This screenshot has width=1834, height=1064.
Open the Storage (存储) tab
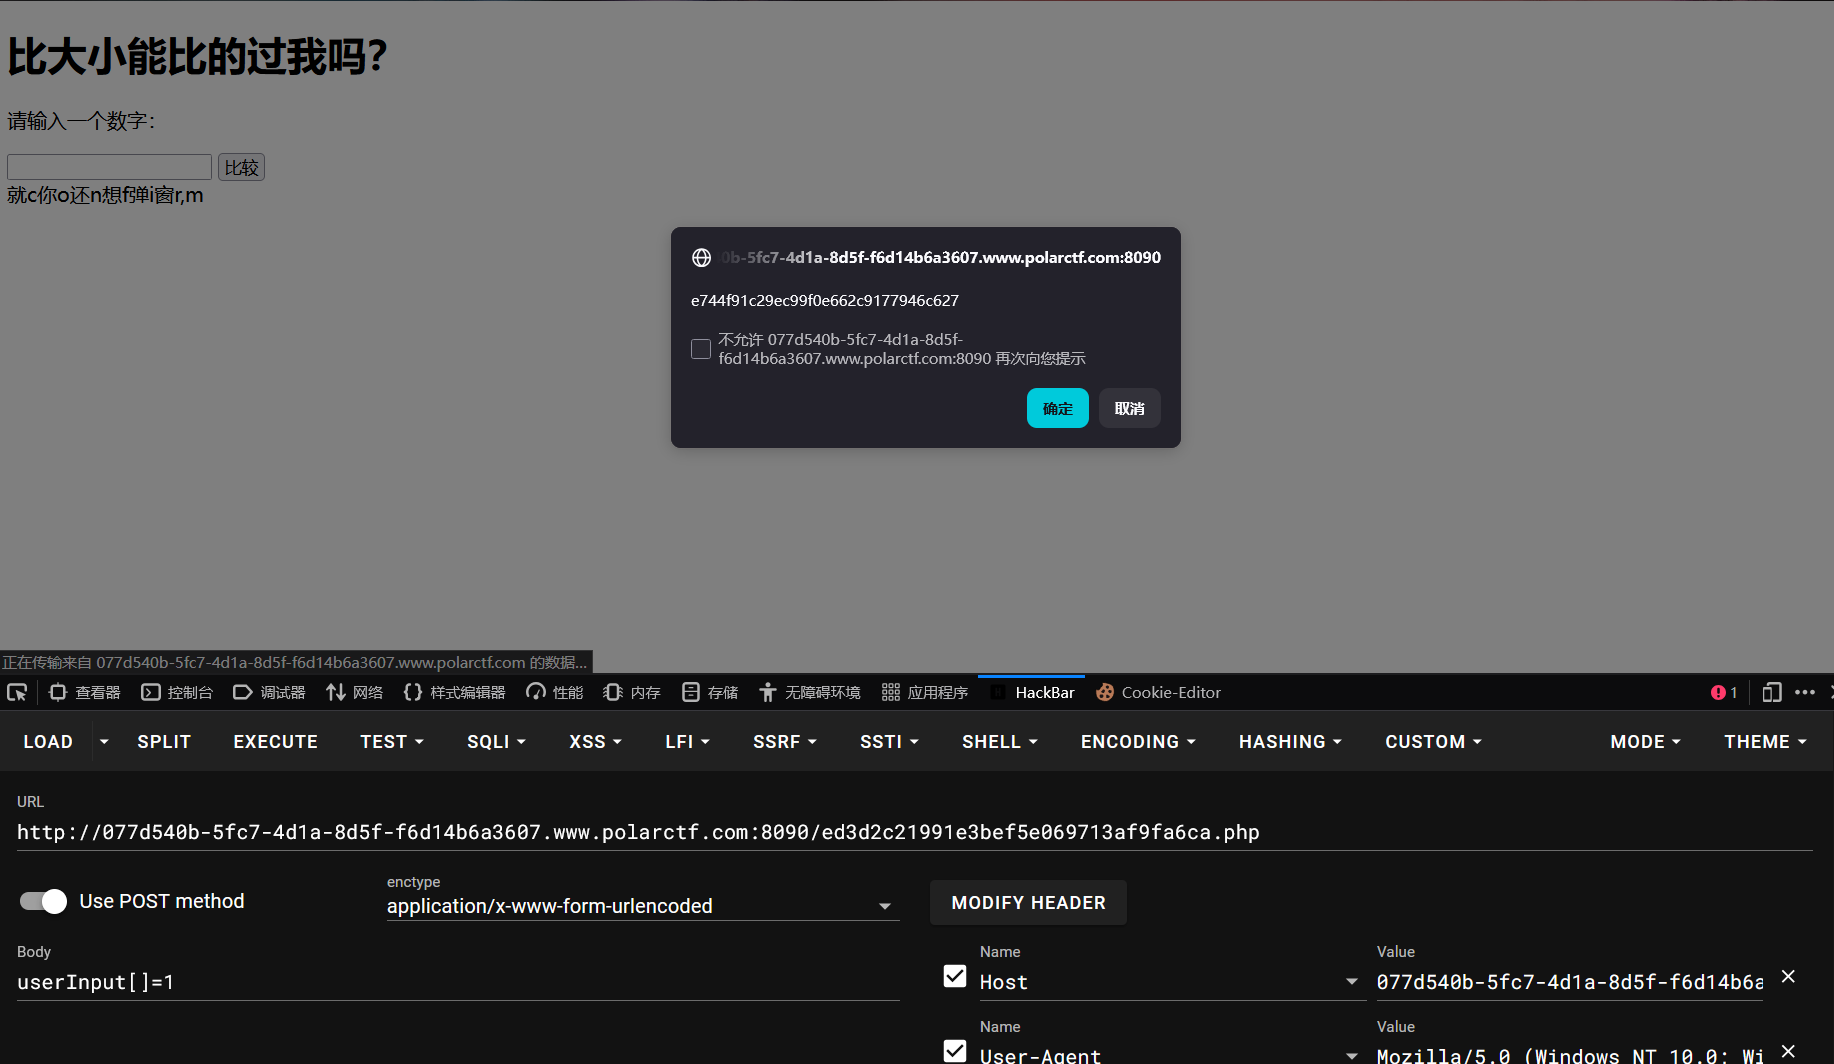pos(710,692)
